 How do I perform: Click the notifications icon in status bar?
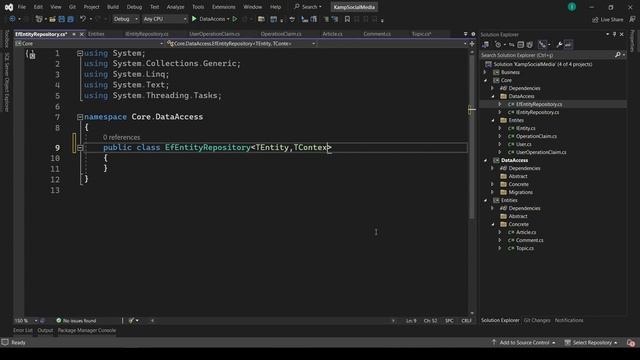tap(631, 342)
